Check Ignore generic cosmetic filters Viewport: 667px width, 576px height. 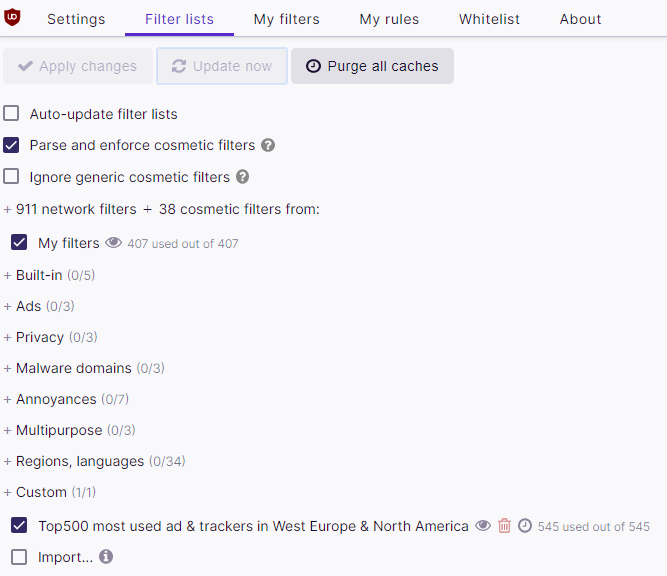(12, 177)
